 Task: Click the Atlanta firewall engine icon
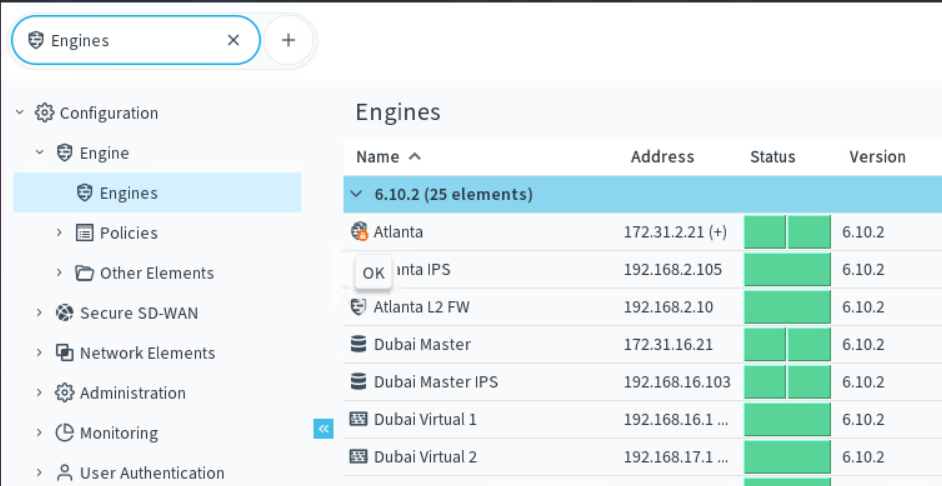point(359,232)
